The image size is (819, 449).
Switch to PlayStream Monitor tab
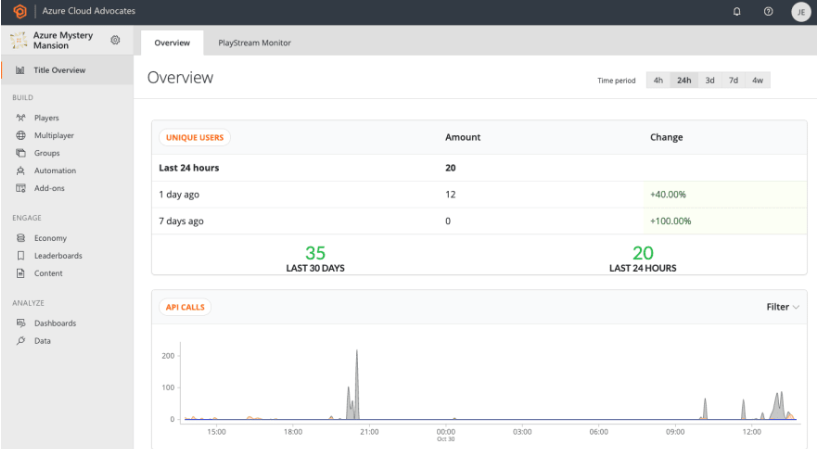254,43
